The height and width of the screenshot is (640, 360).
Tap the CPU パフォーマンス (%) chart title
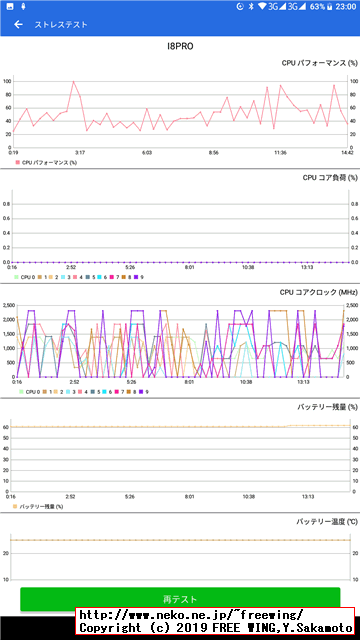(x=320, y=63)
